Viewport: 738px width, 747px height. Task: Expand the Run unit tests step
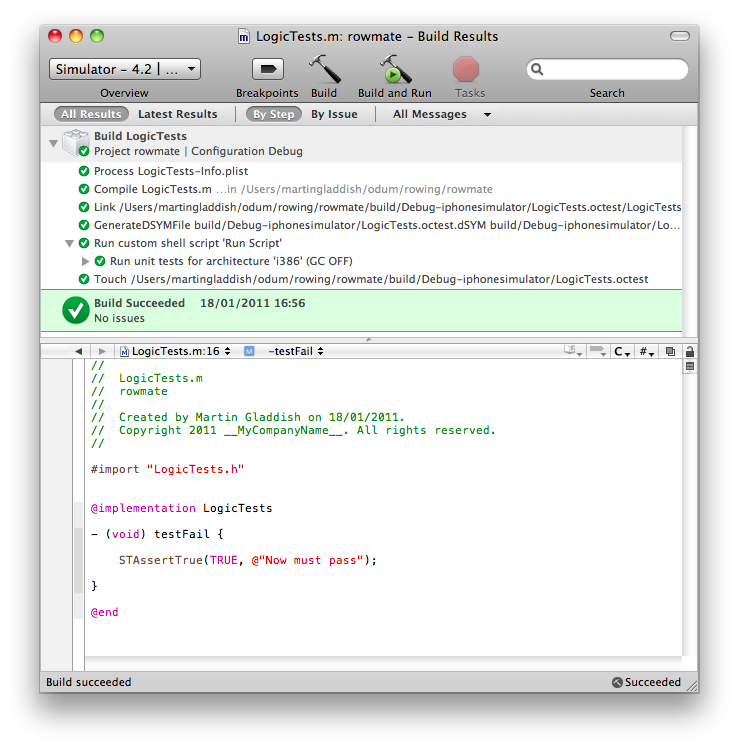point(86,261)
